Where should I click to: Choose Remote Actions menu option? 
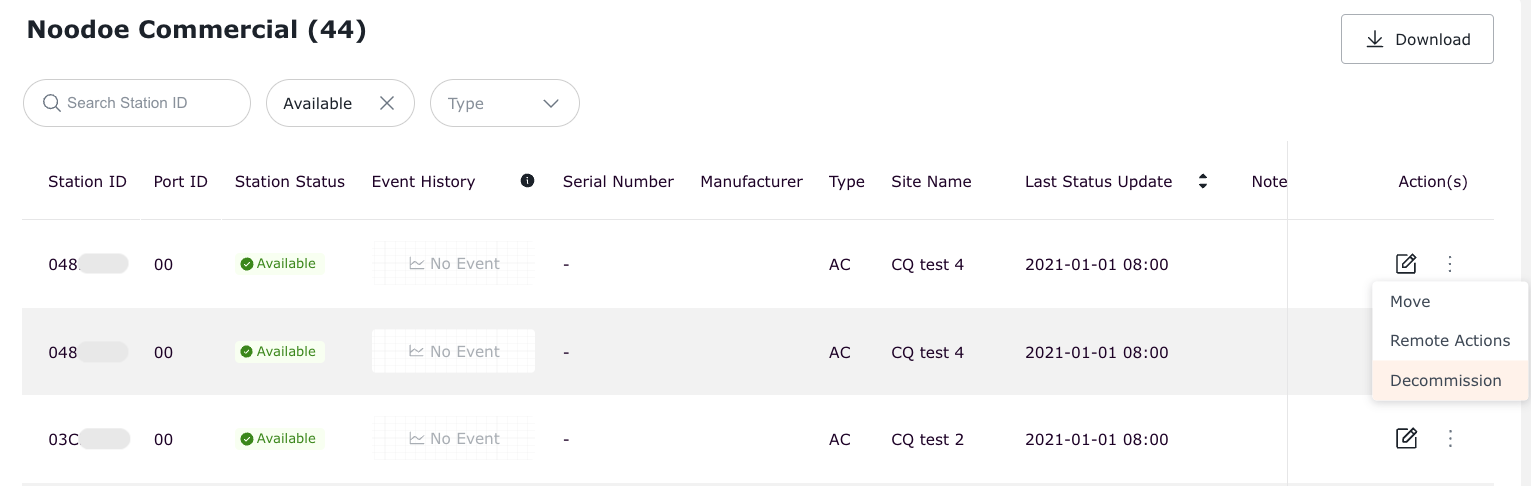click(1449, 341)
